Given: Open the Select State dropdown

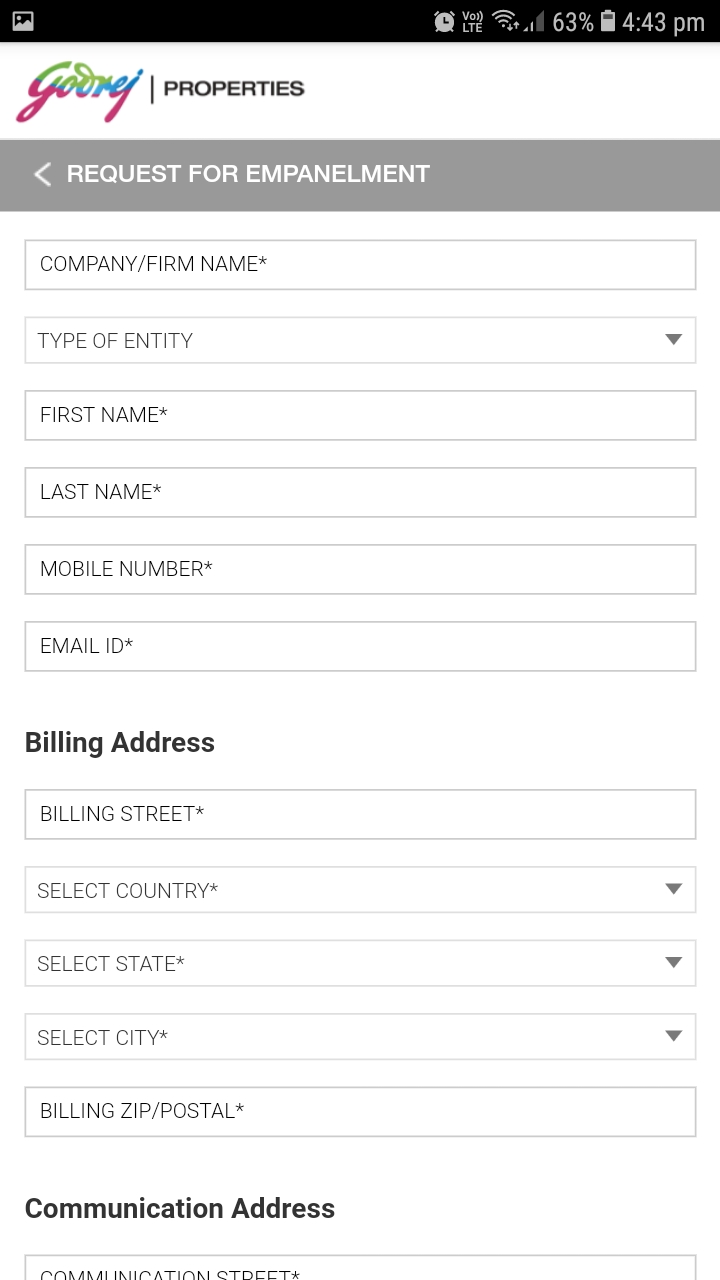Looking at the screenshot, I should (x=360, y=963).
